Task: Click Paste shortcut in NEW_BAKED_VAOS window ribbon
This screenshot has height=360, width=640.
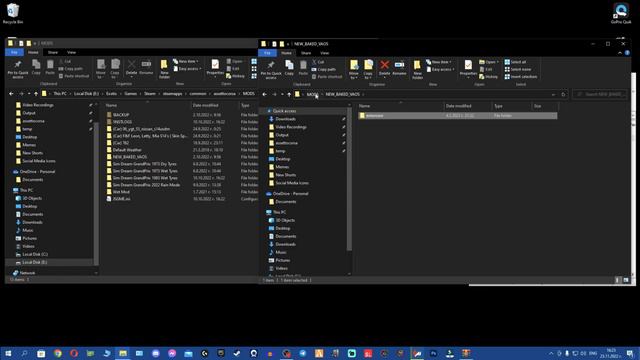Action: pos(327,77)
